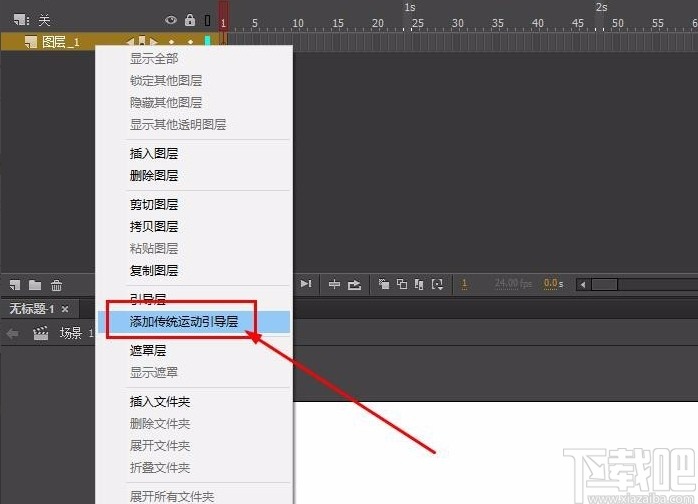Click the go to last frame button
This screenshot has height=504, width=698.
pyautogui.click(x=306, y=284)
